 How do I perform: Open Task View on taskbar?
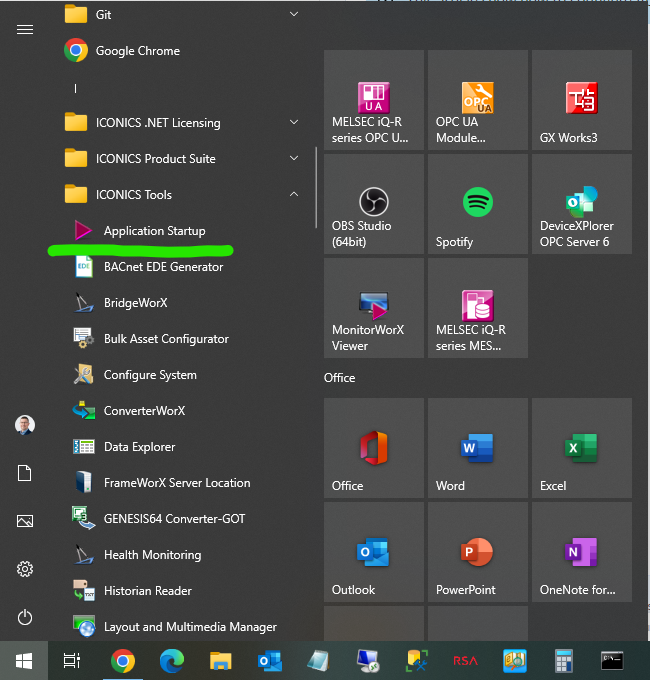pos(72,661)
